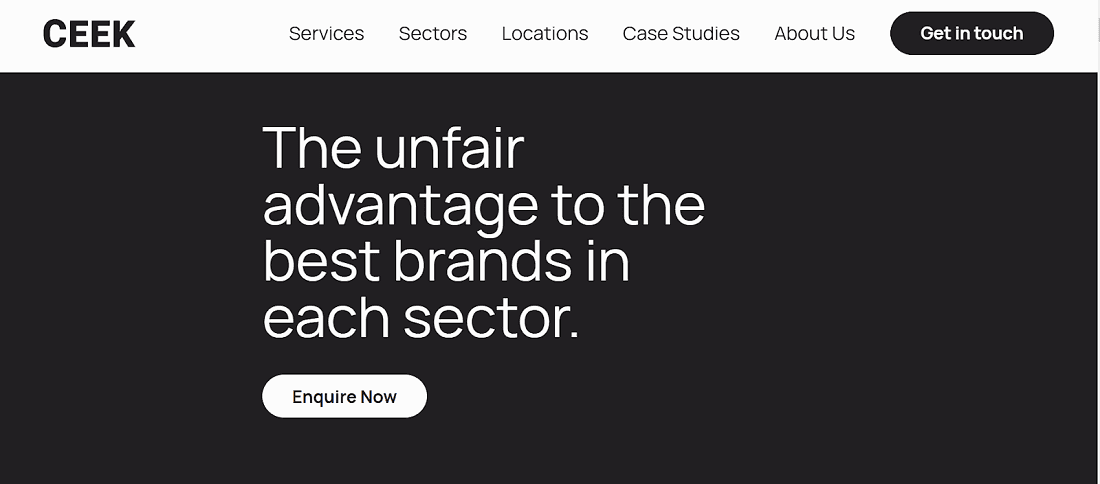Open the Services menu
The width and height of the screenshot is (1100, 484).
(x=326, y=34)
